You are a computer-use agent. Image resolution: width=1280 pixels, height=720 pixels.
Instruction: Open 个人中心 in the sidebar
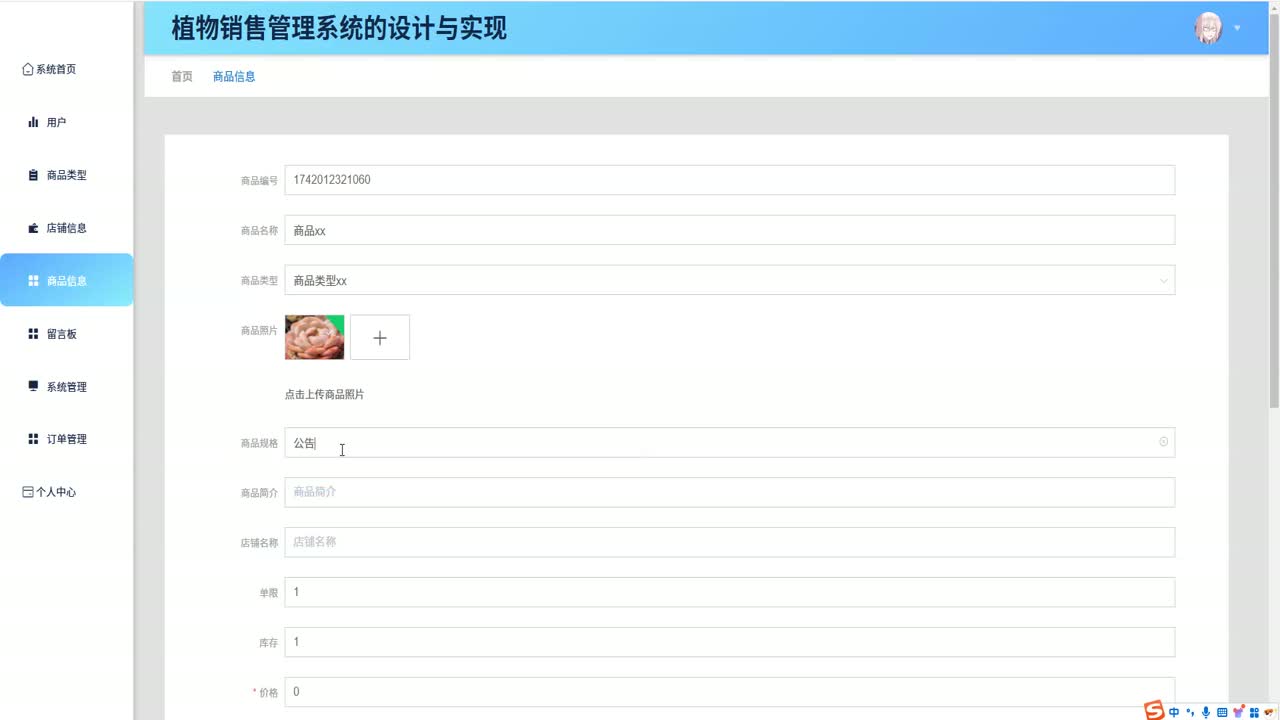[66, 492]
